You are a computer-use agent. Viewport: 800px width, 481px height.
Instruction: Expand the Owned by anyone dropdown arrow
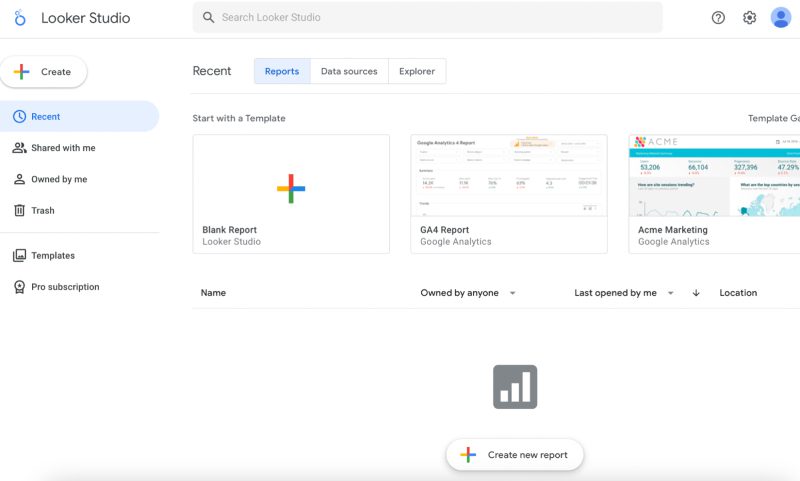coord(513,293)
